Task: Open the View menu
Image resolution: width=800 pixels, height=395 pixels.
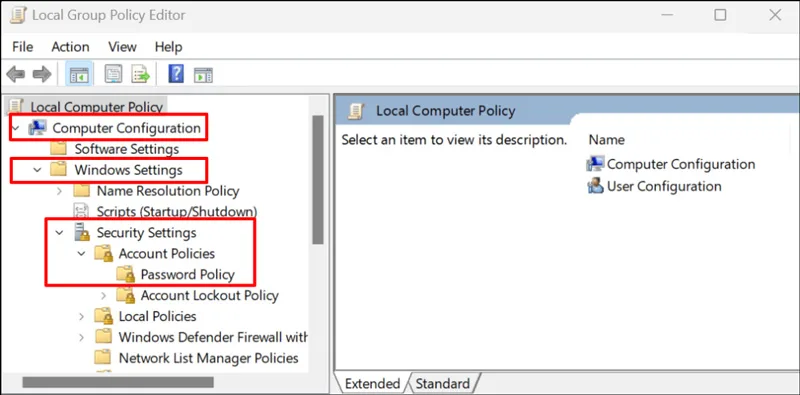Action: [122, 47]
